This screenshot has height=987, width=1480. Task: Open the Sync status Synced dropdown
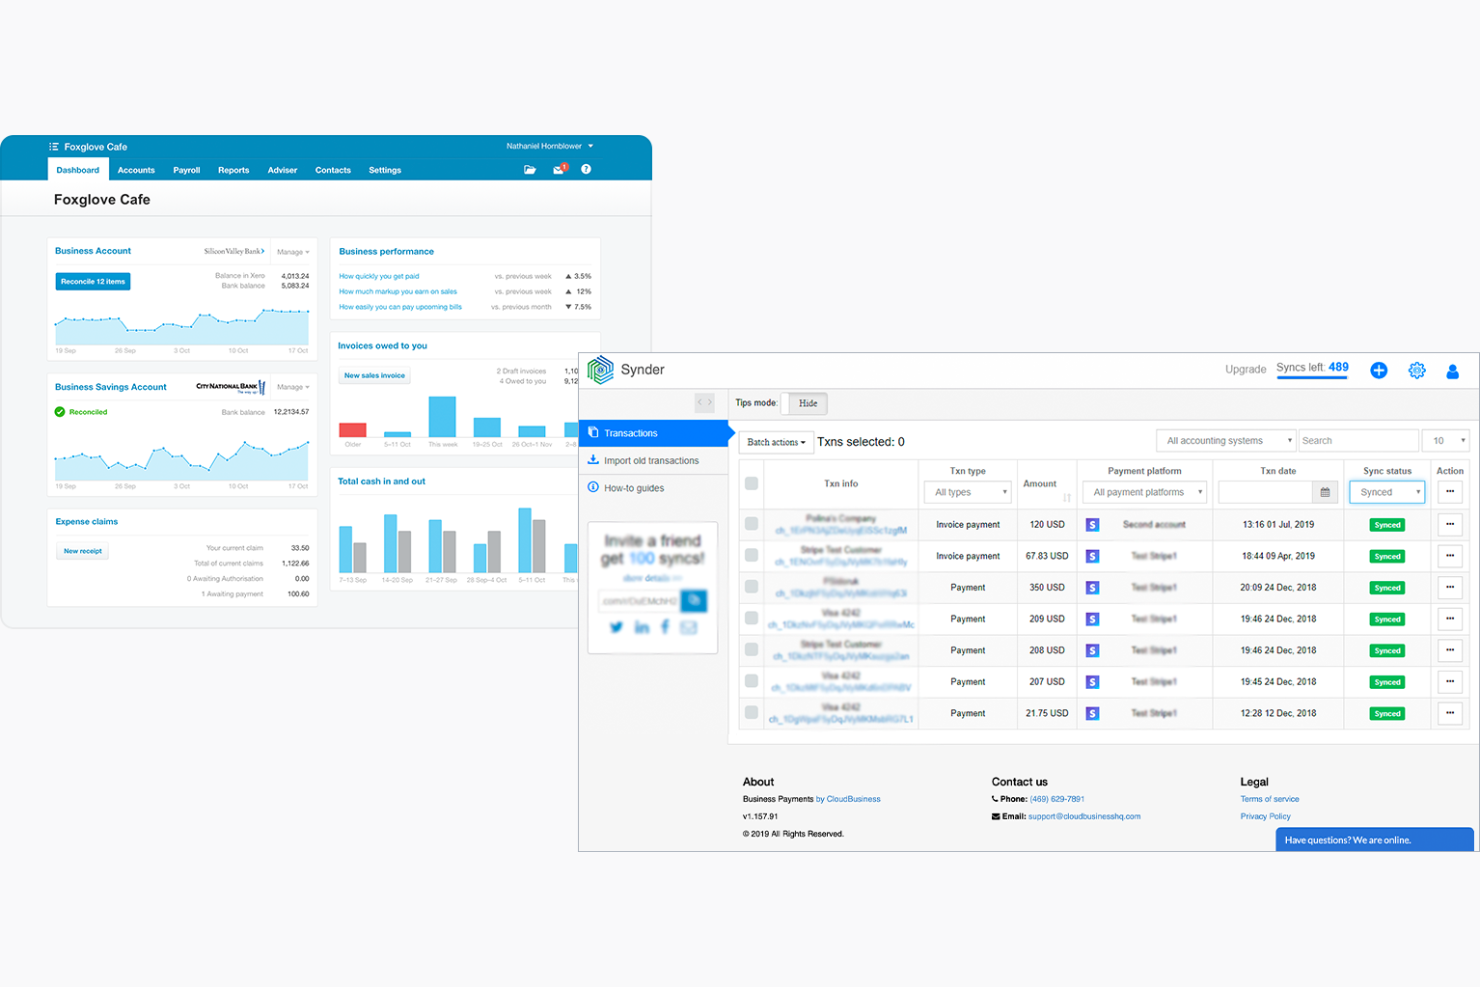[x=1387, y=492]
